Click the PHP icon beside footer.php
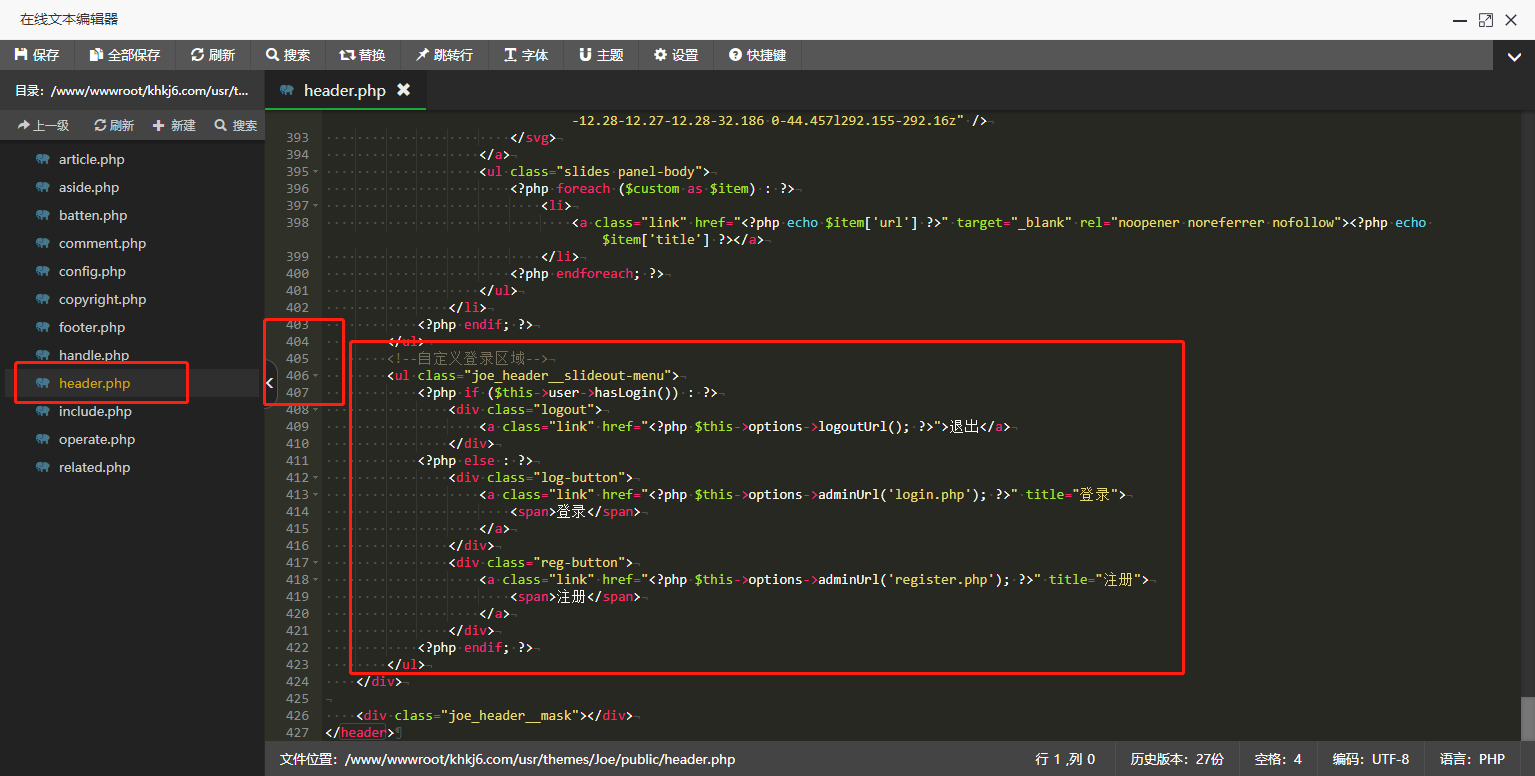 coord(42,327)
